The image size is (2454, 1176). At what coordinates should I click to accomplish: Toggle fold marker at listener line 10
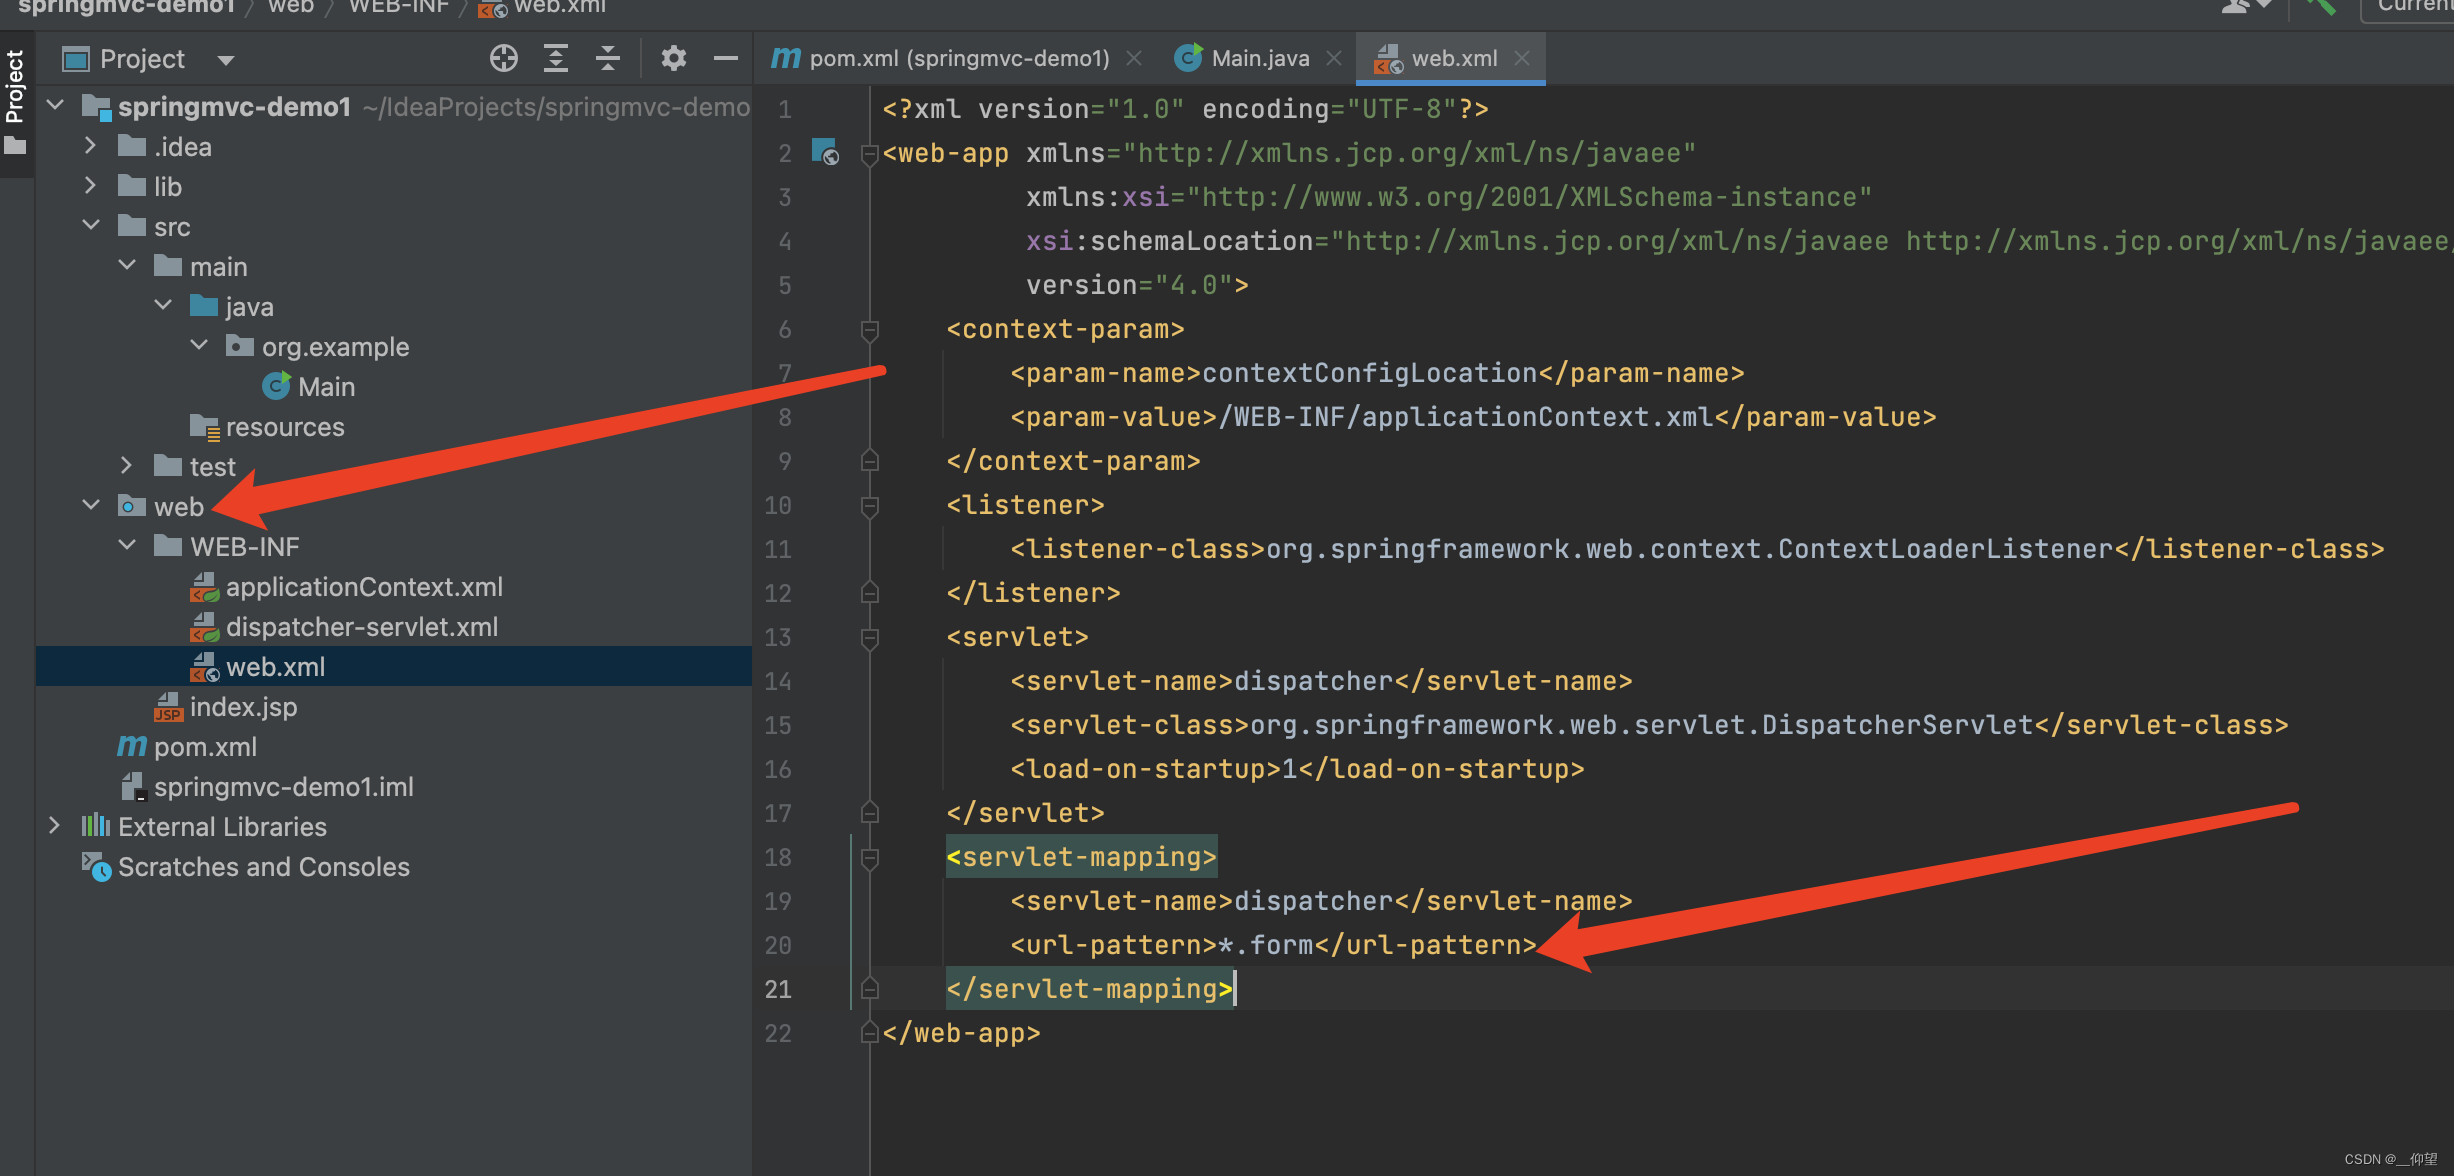(x=870, y=505)
